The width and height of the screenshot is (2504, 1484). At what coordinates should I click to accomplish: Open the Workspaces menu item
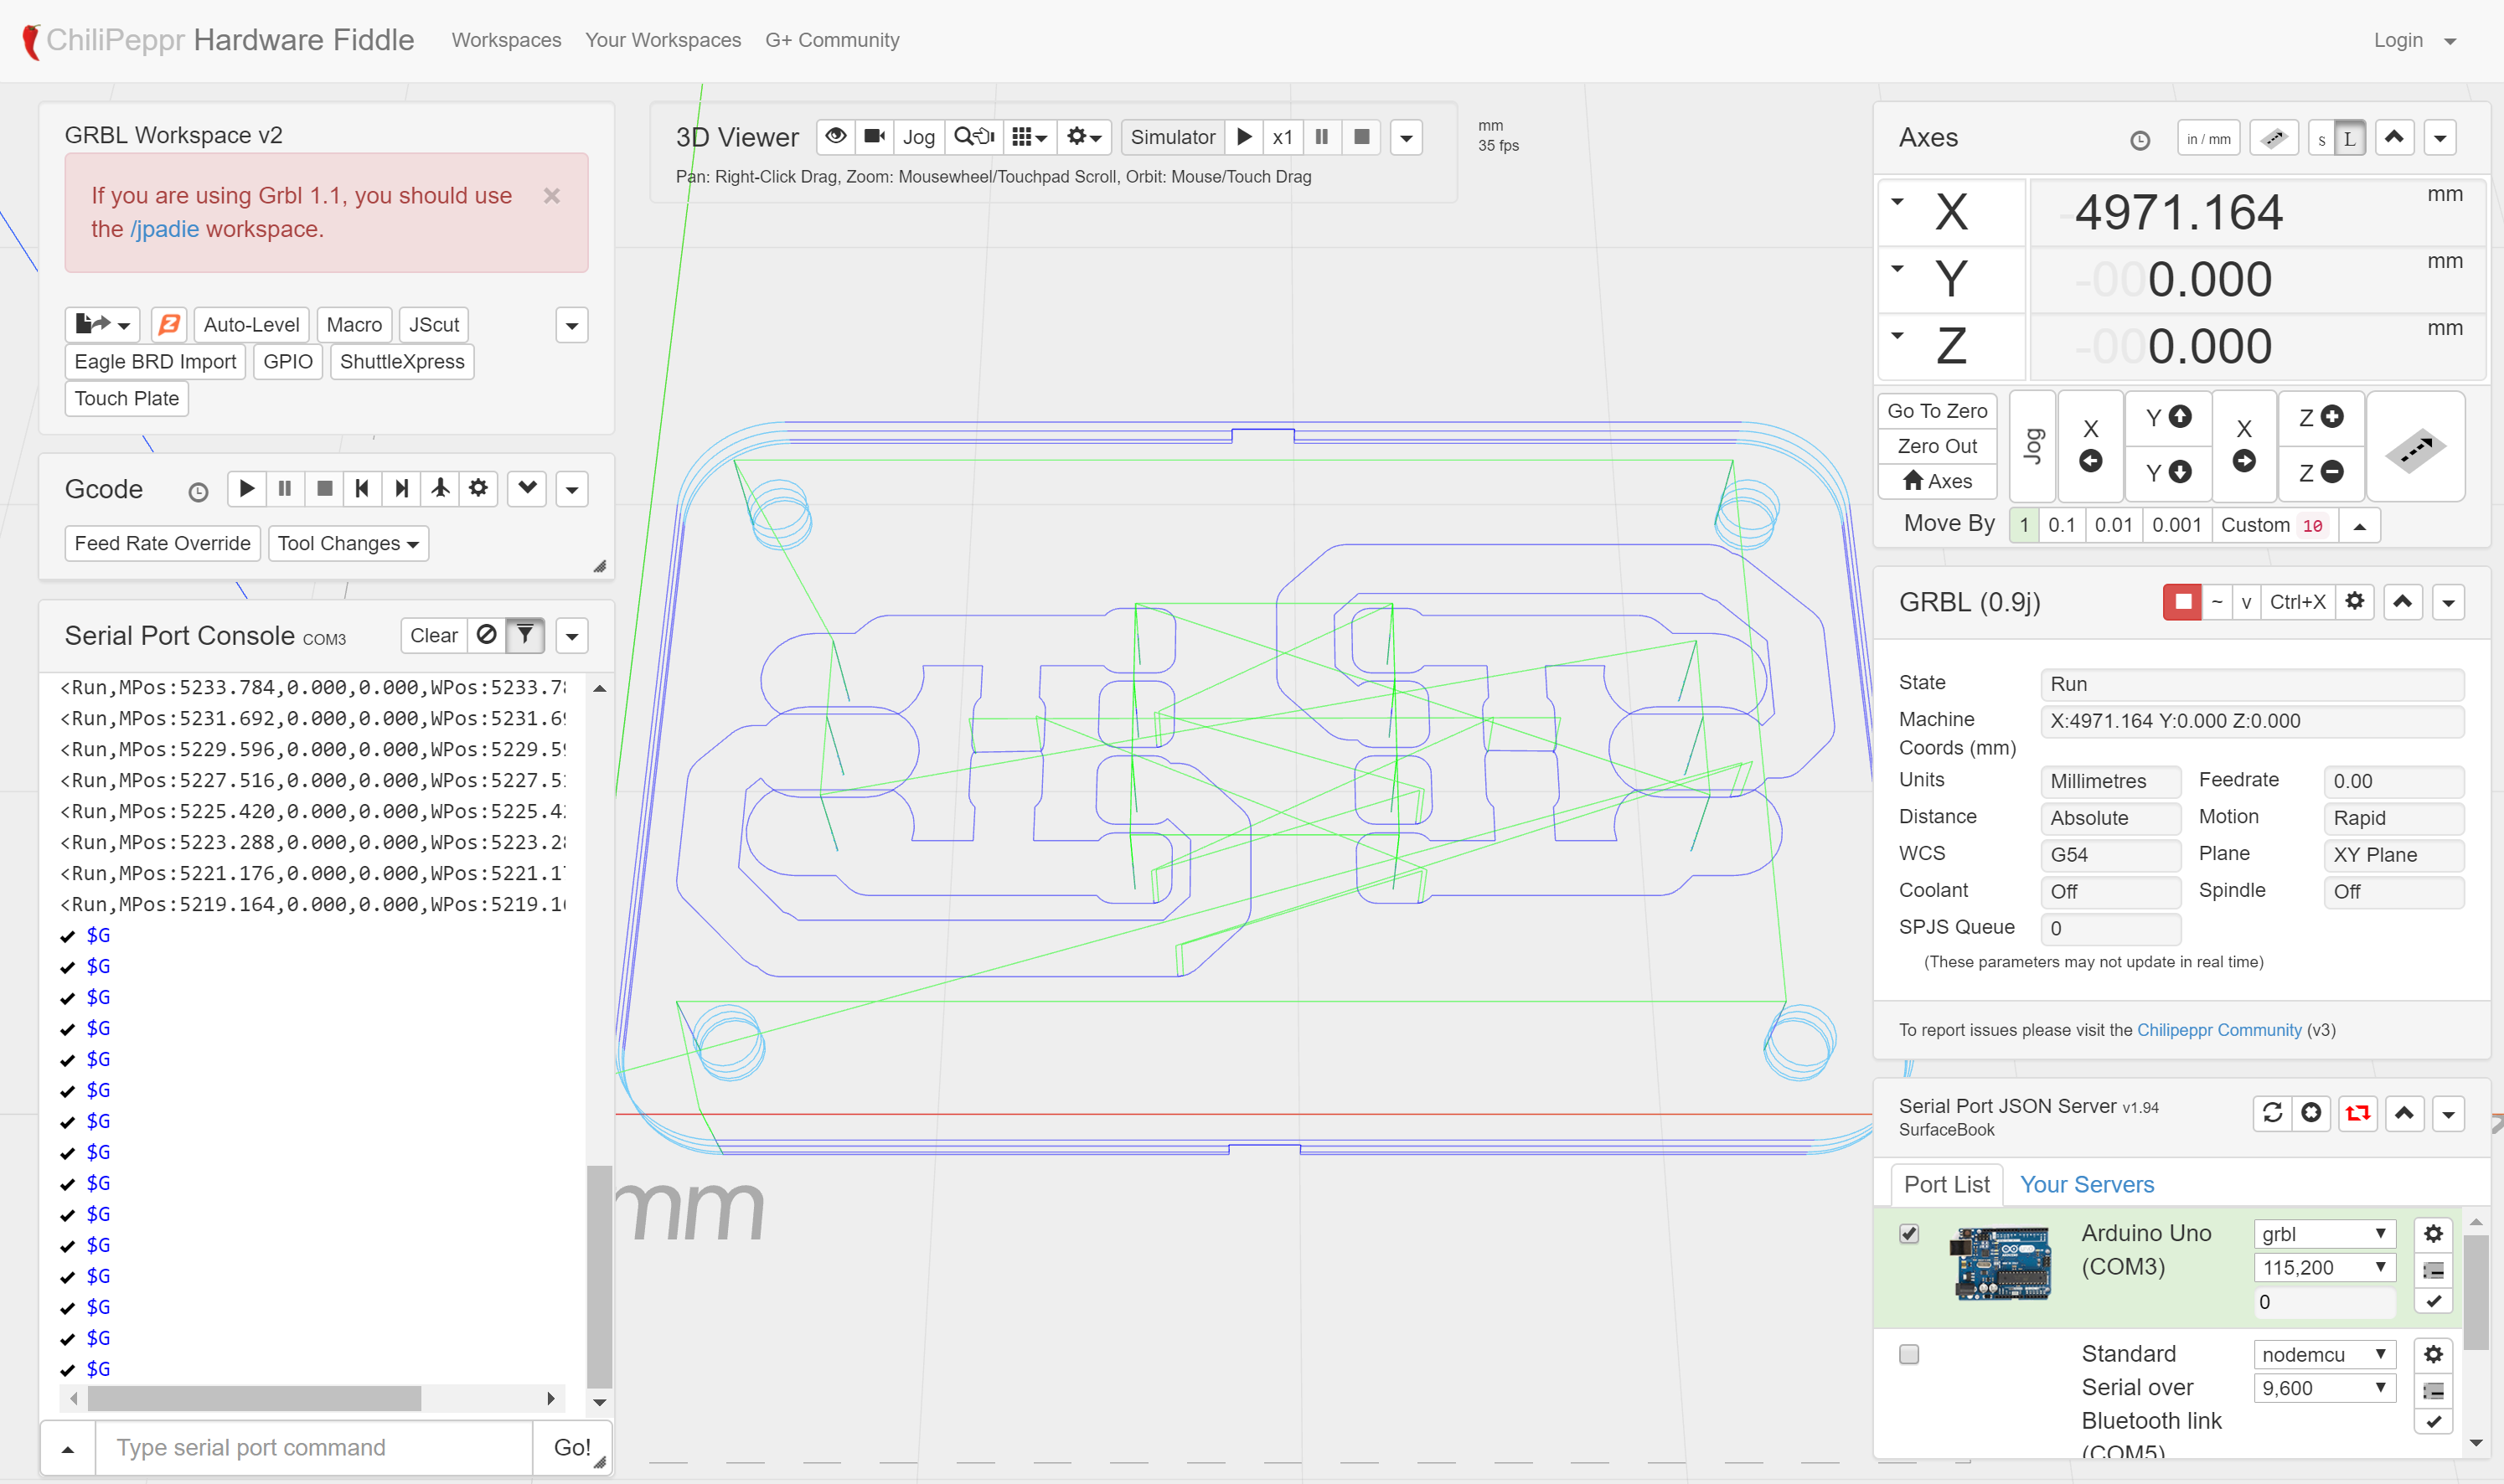[506, 40]
